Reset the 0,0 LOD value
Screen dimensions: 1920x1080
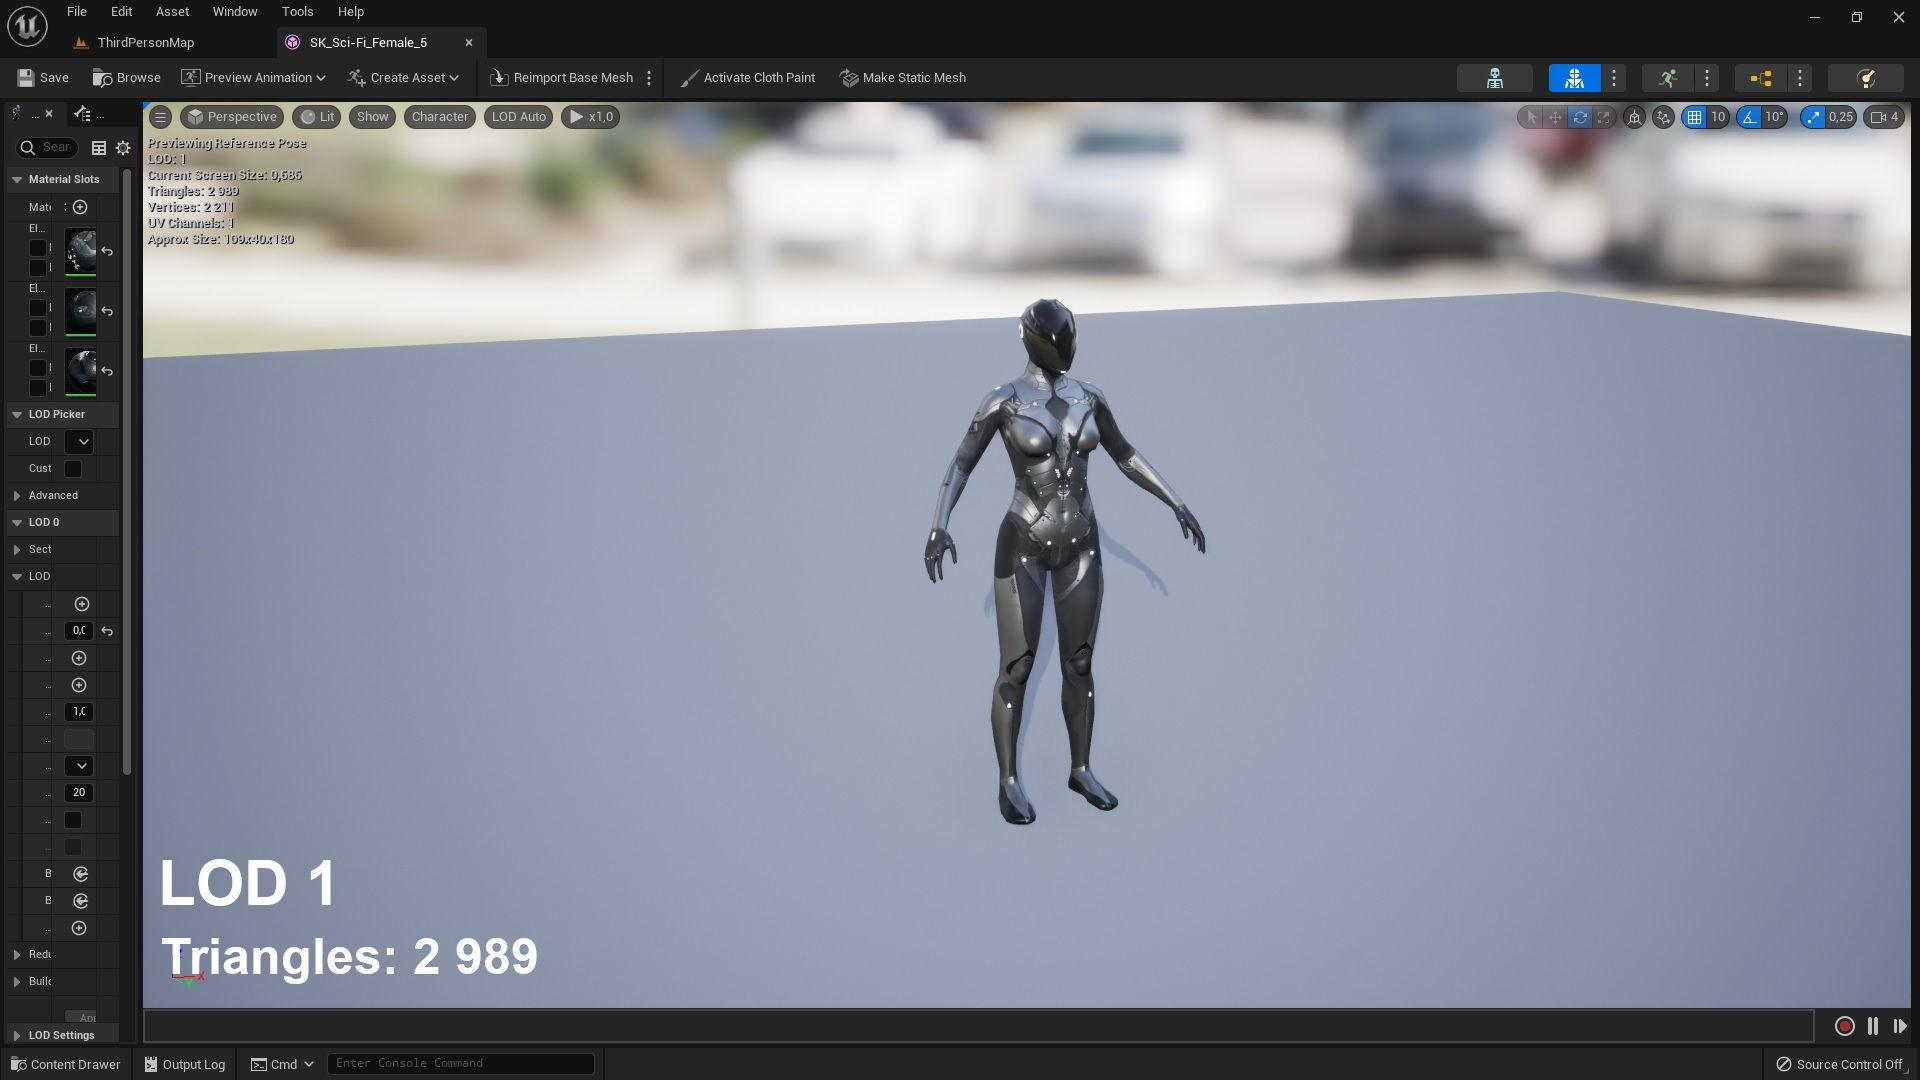click(x=107, y=631)
